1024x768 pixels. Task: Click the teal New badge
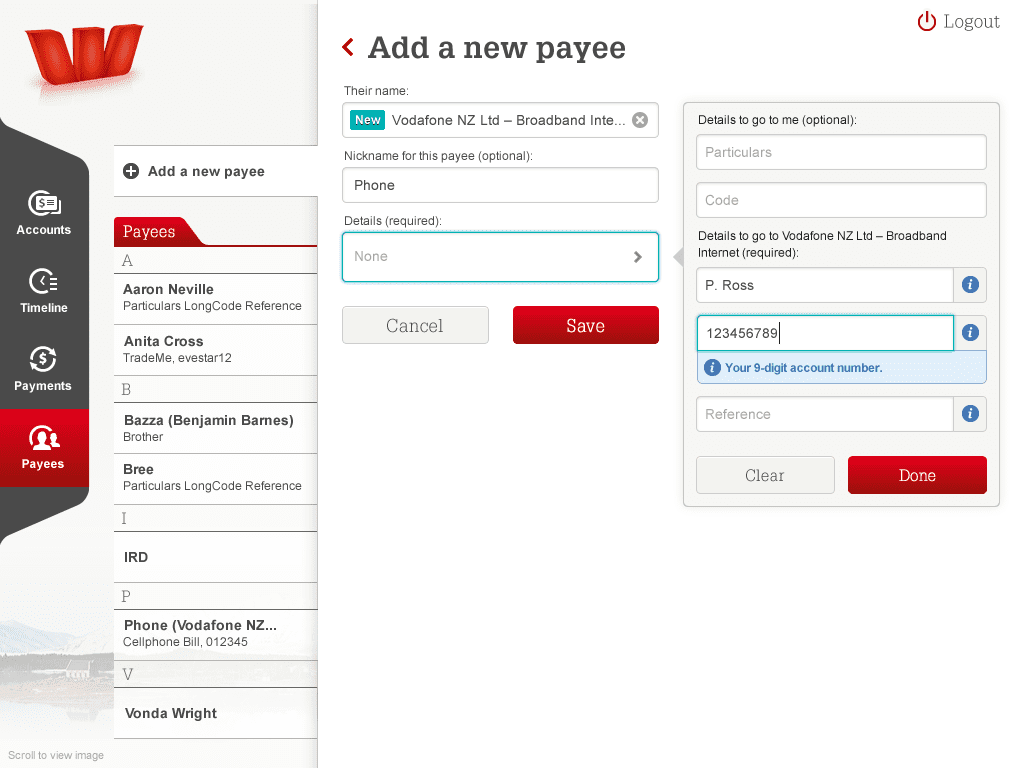(x=368, y=120)
